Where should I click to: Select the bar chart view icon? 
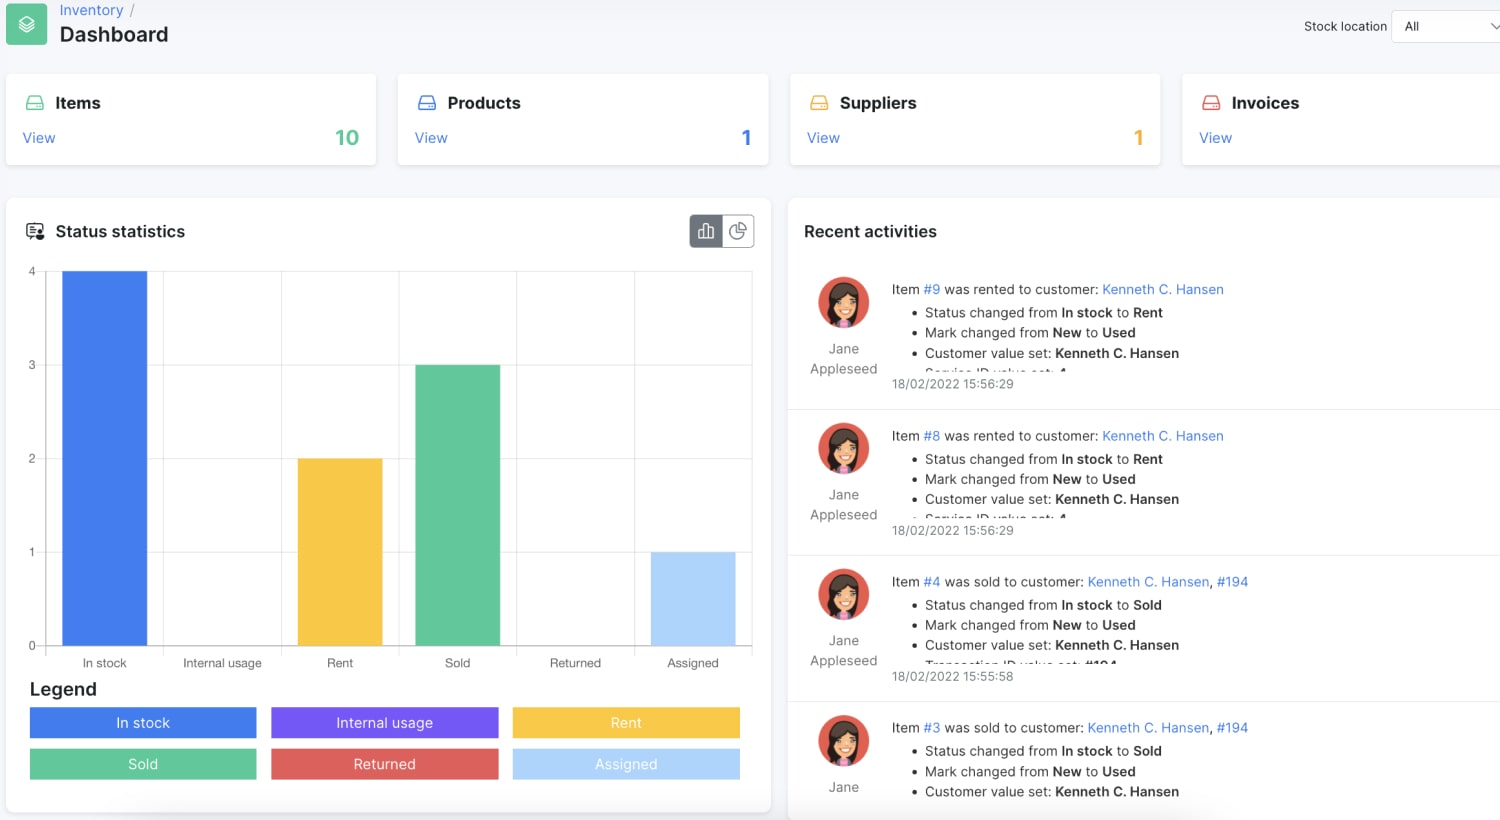(706, 230)
